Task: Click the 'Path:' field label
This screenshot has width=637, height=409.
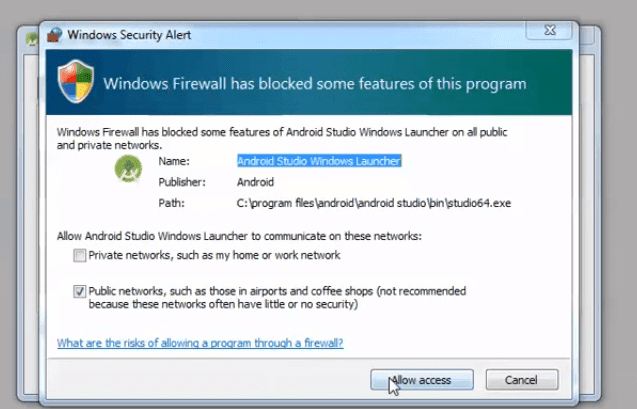Action: tap(171, 203)
